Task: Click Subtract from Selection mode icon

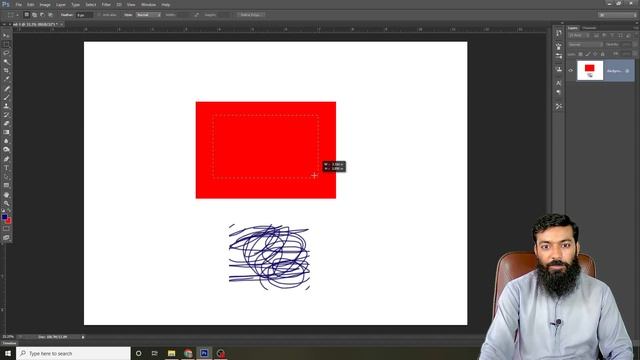Action: click(42, 15)
